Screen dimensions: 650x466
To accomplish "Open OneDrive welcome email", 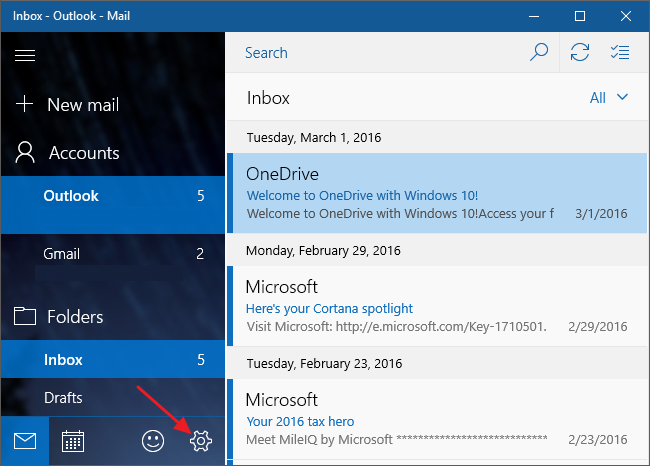I will click(437, 193).
